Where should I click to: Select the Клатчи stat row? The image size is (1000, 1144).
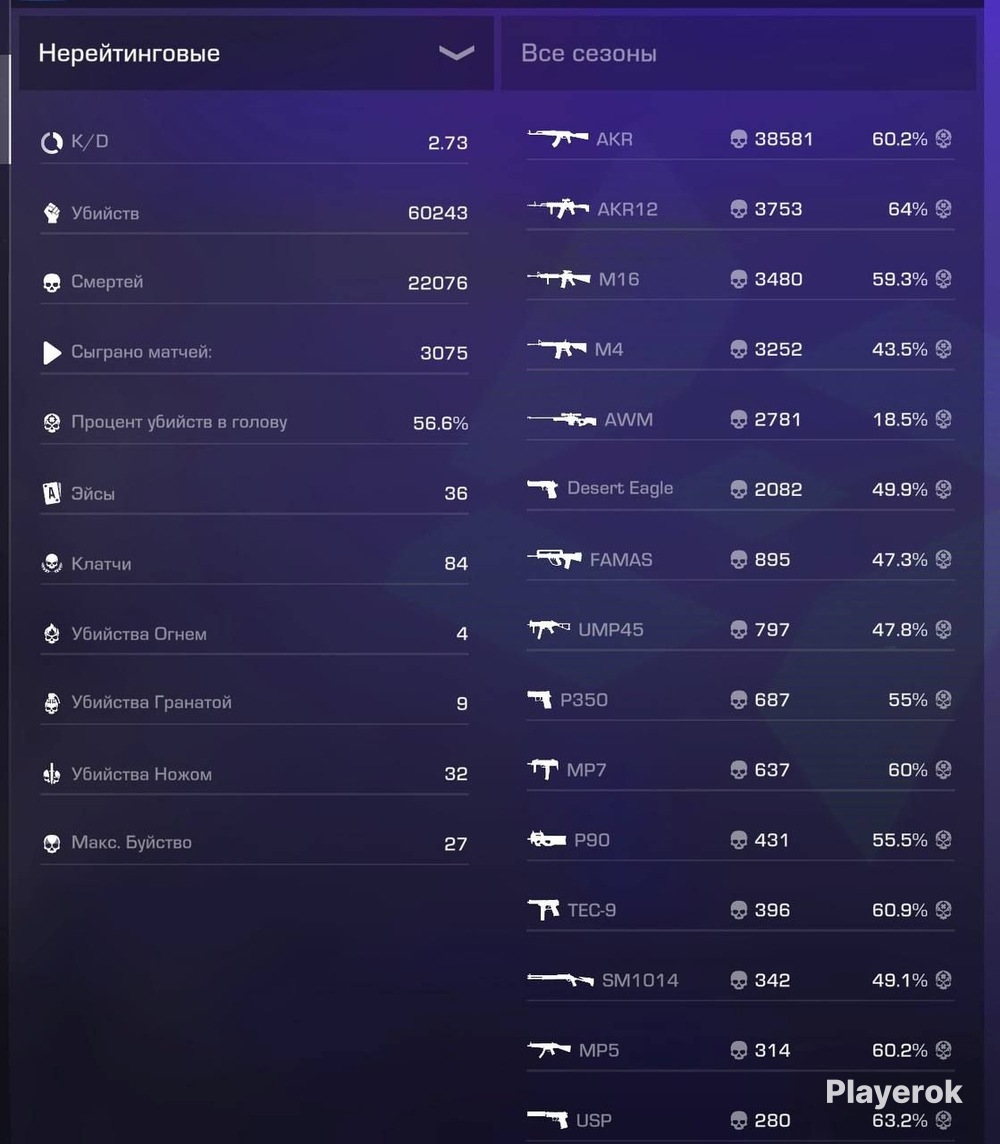[x=254, y=563]
